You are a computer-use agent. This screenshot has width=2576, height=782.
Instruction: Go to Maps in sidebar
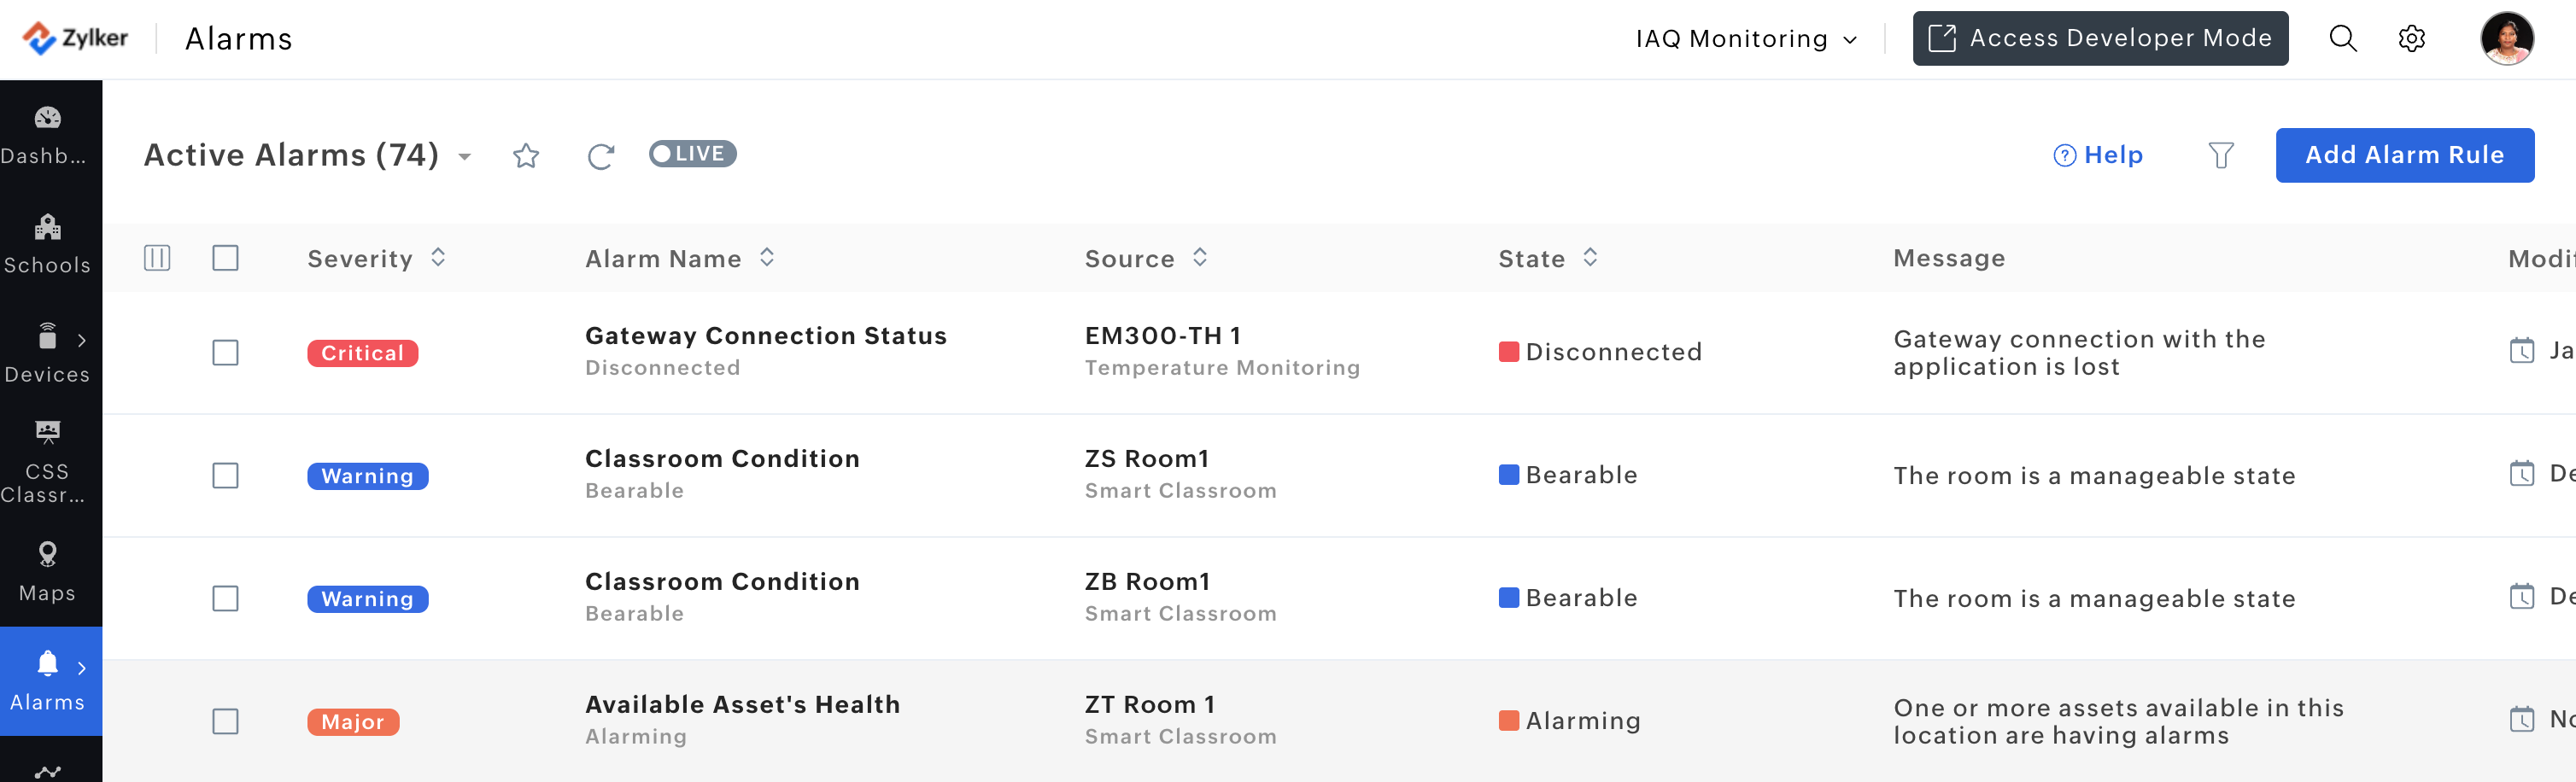click(47, 572)
